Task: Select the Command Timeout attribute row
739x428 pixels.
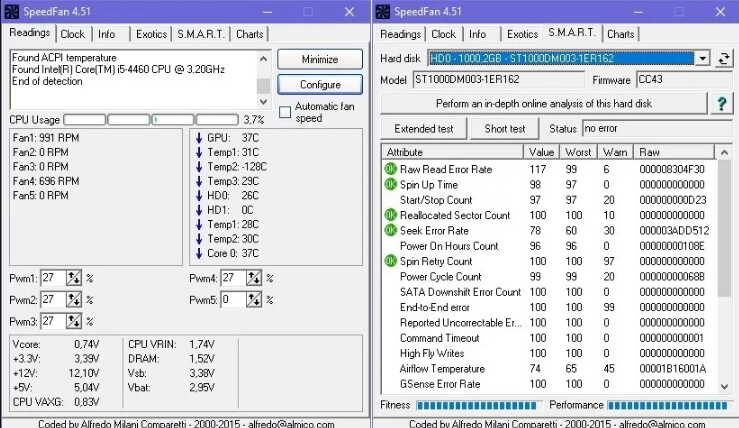Action: pos(549,338)
